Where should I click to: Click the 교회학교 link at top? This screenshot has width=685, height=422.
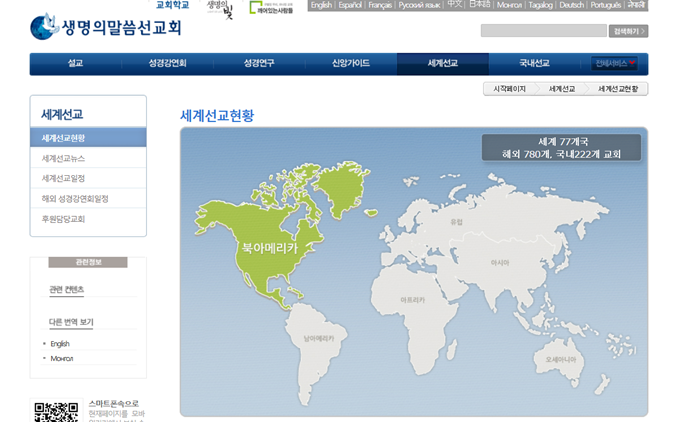click(173, 5)
